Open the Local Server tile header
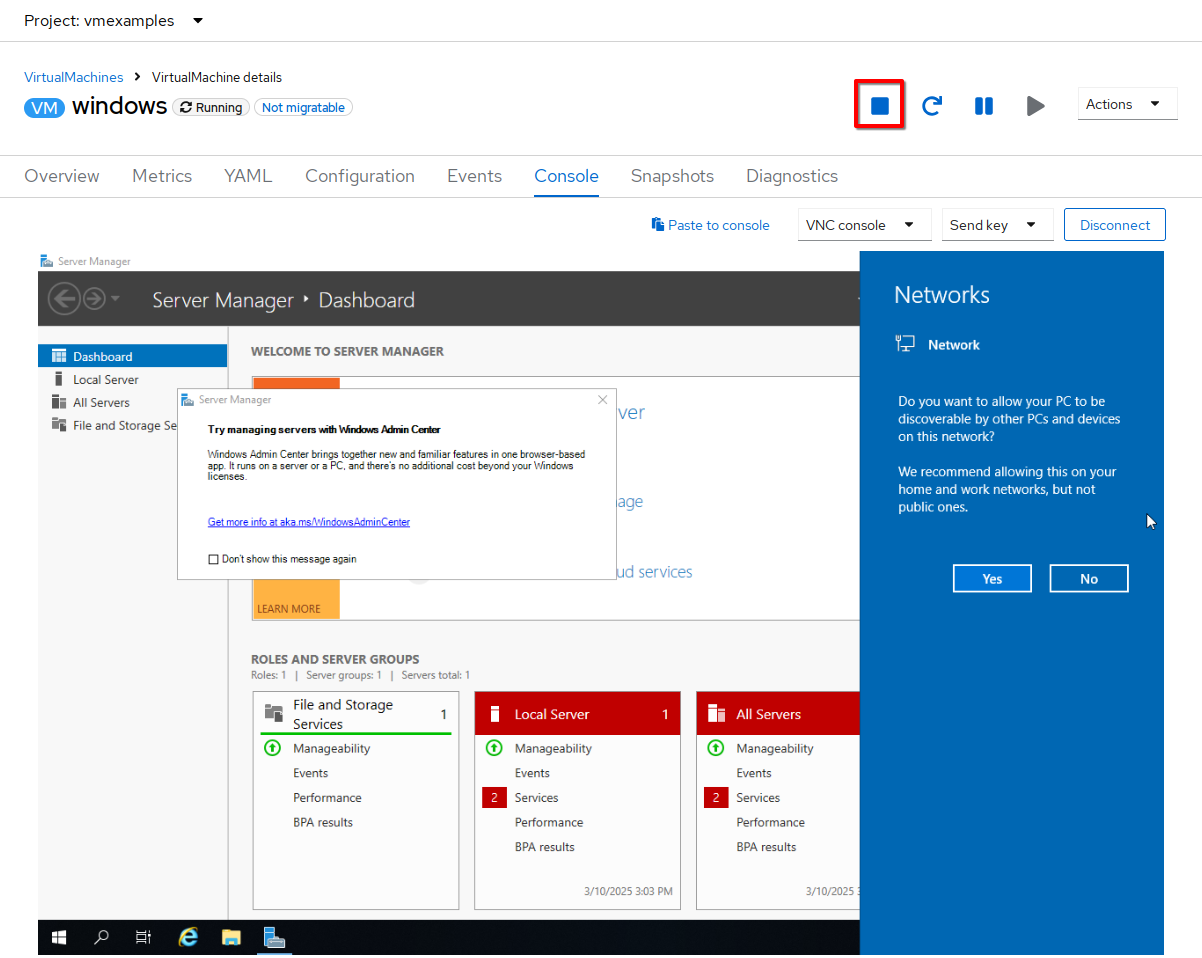This screenshot has height=958, width=1202. pos(577,714)
